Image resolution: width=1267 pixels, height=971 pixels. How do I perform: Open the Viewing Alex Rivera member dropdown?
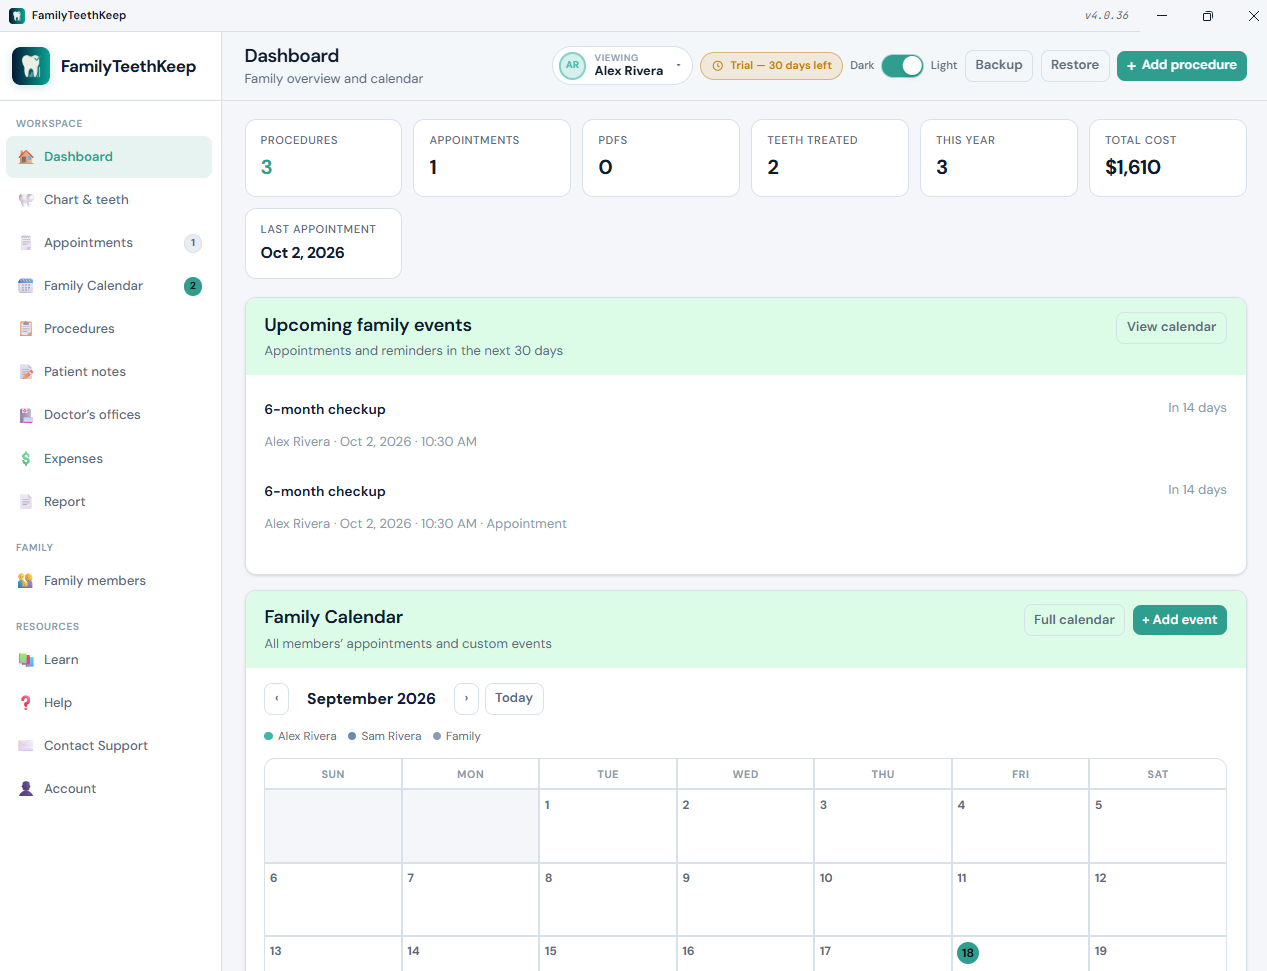tap(622, 66)
